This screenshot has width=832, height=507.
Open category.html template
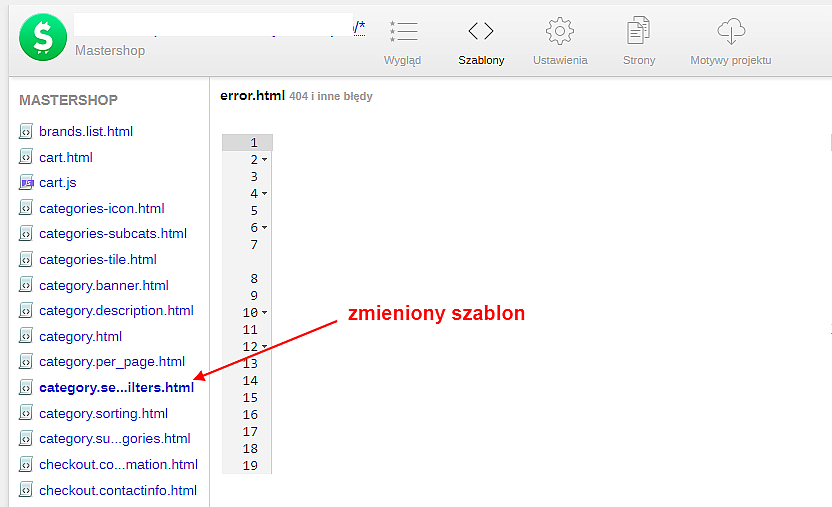(81, 336)
